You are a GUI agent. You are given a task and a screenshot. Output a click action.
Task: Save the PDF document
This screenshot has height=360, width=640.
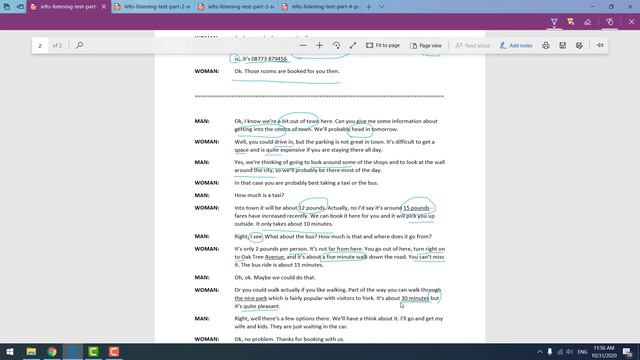[x=562, y=45]
